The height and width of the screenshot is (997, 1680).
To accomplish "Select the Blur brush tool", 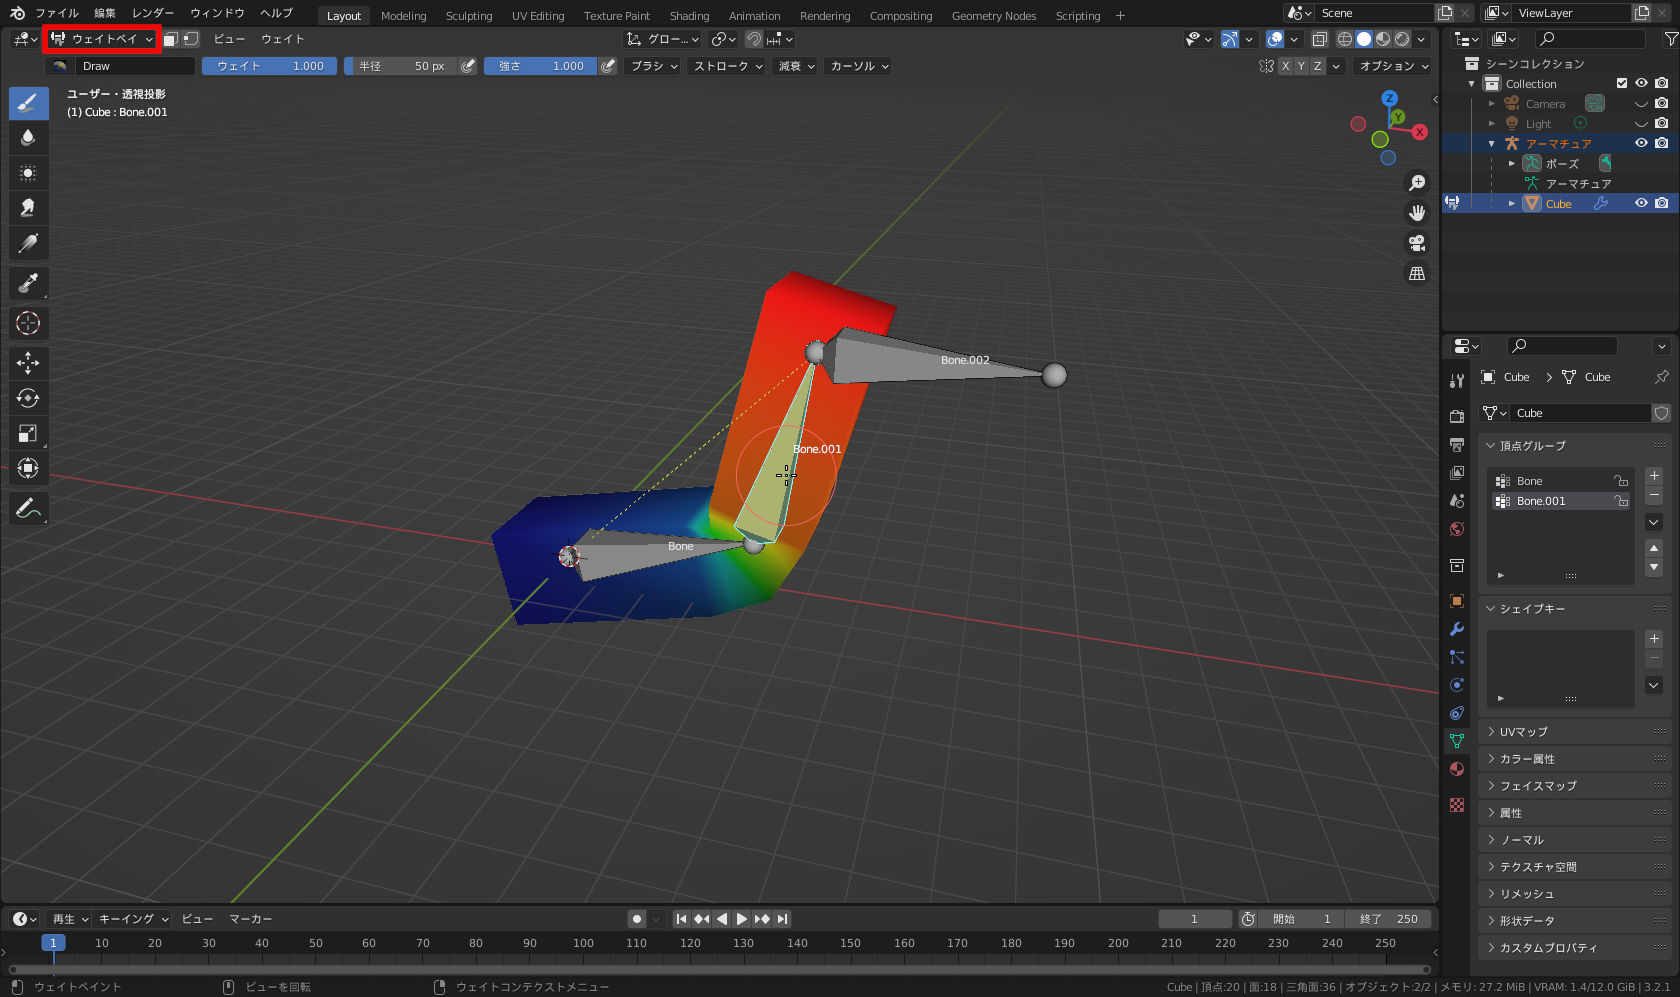I will click(x=28, y=137).
